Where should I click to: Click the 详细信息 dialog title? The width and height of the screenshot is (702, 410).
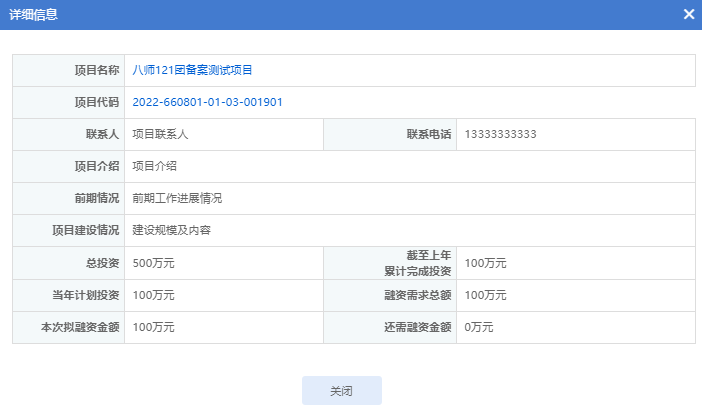pyautogui.click(x=33, y=14)
